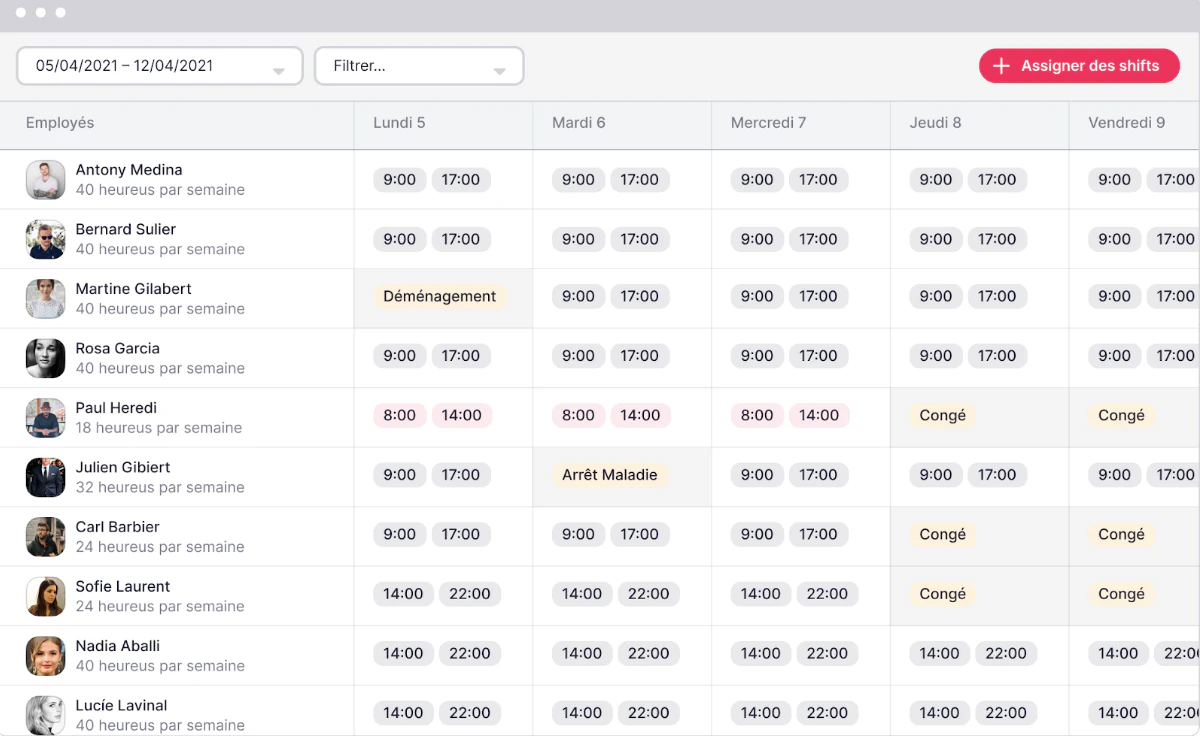Screen dimensions: 1200x736
Task: Click Rosa Garcia's 9:00 start on Mercredi
Action: 757,356
